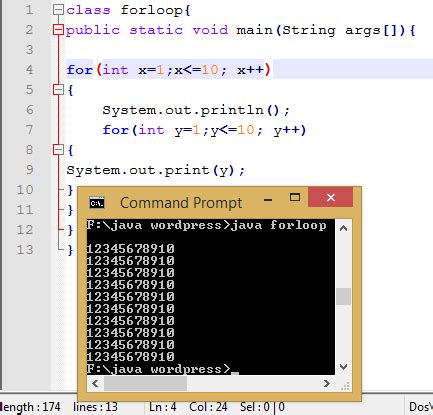Click the inner 'for(int y=1' loop line

click(x=204, y=130)
